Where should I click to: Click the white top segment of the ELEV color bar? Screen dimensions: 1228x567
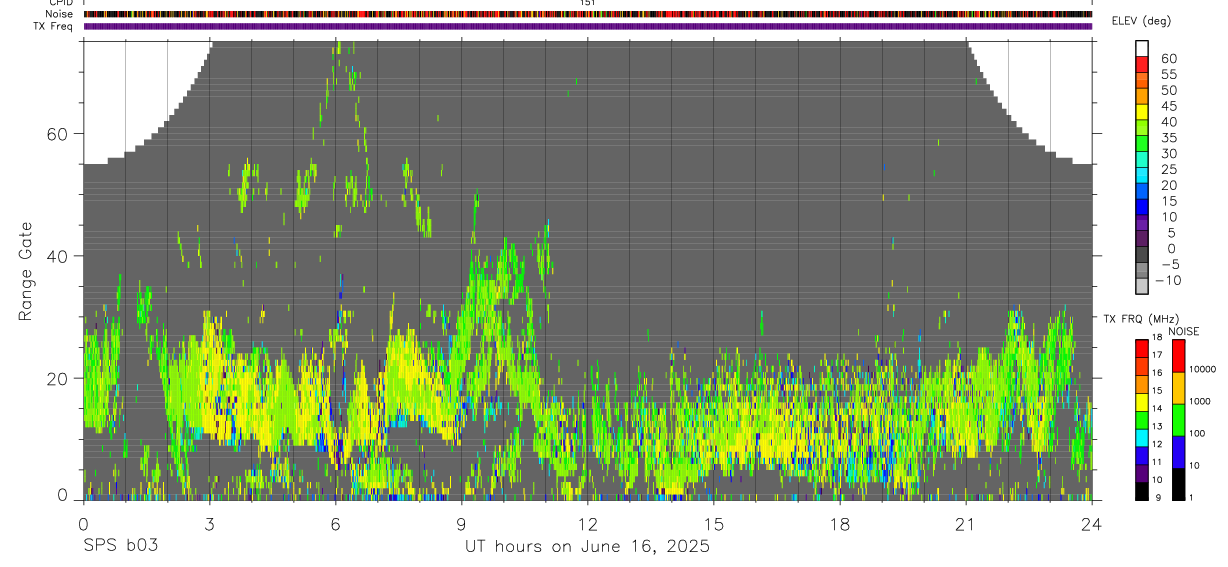[1142, 47]
